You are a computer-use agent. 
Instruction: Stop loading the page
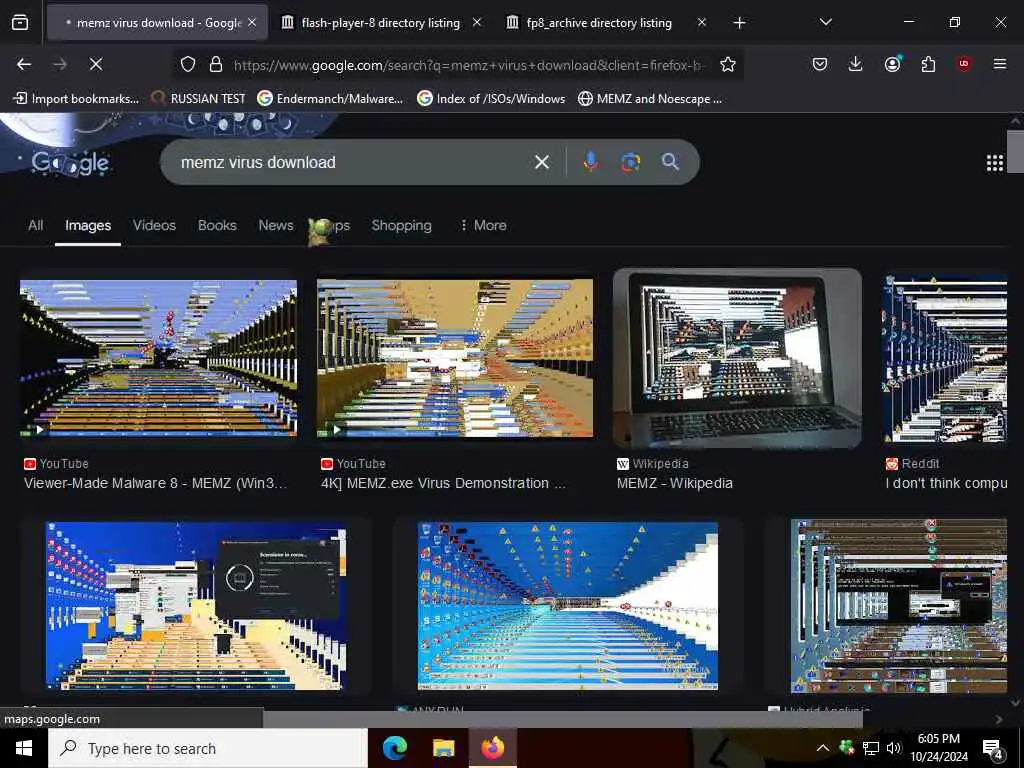point(96,64)
